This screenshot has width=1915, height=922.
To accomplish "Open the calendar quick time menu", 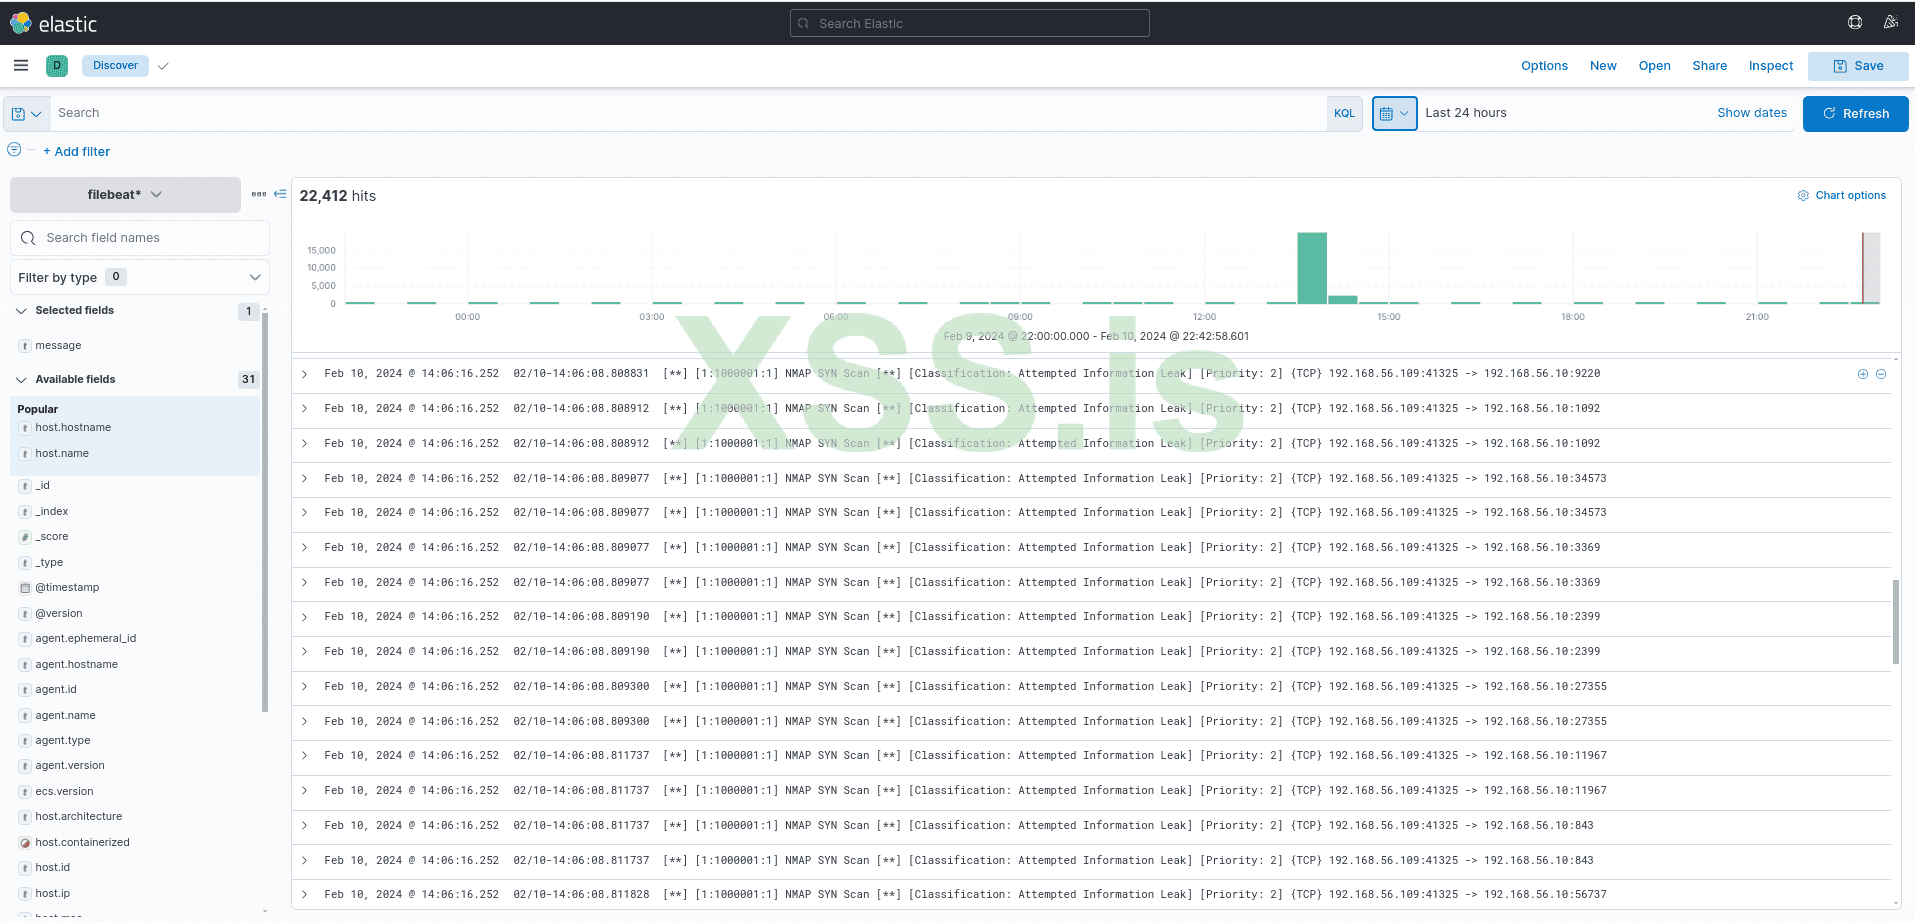I will tap(1394, 113).
